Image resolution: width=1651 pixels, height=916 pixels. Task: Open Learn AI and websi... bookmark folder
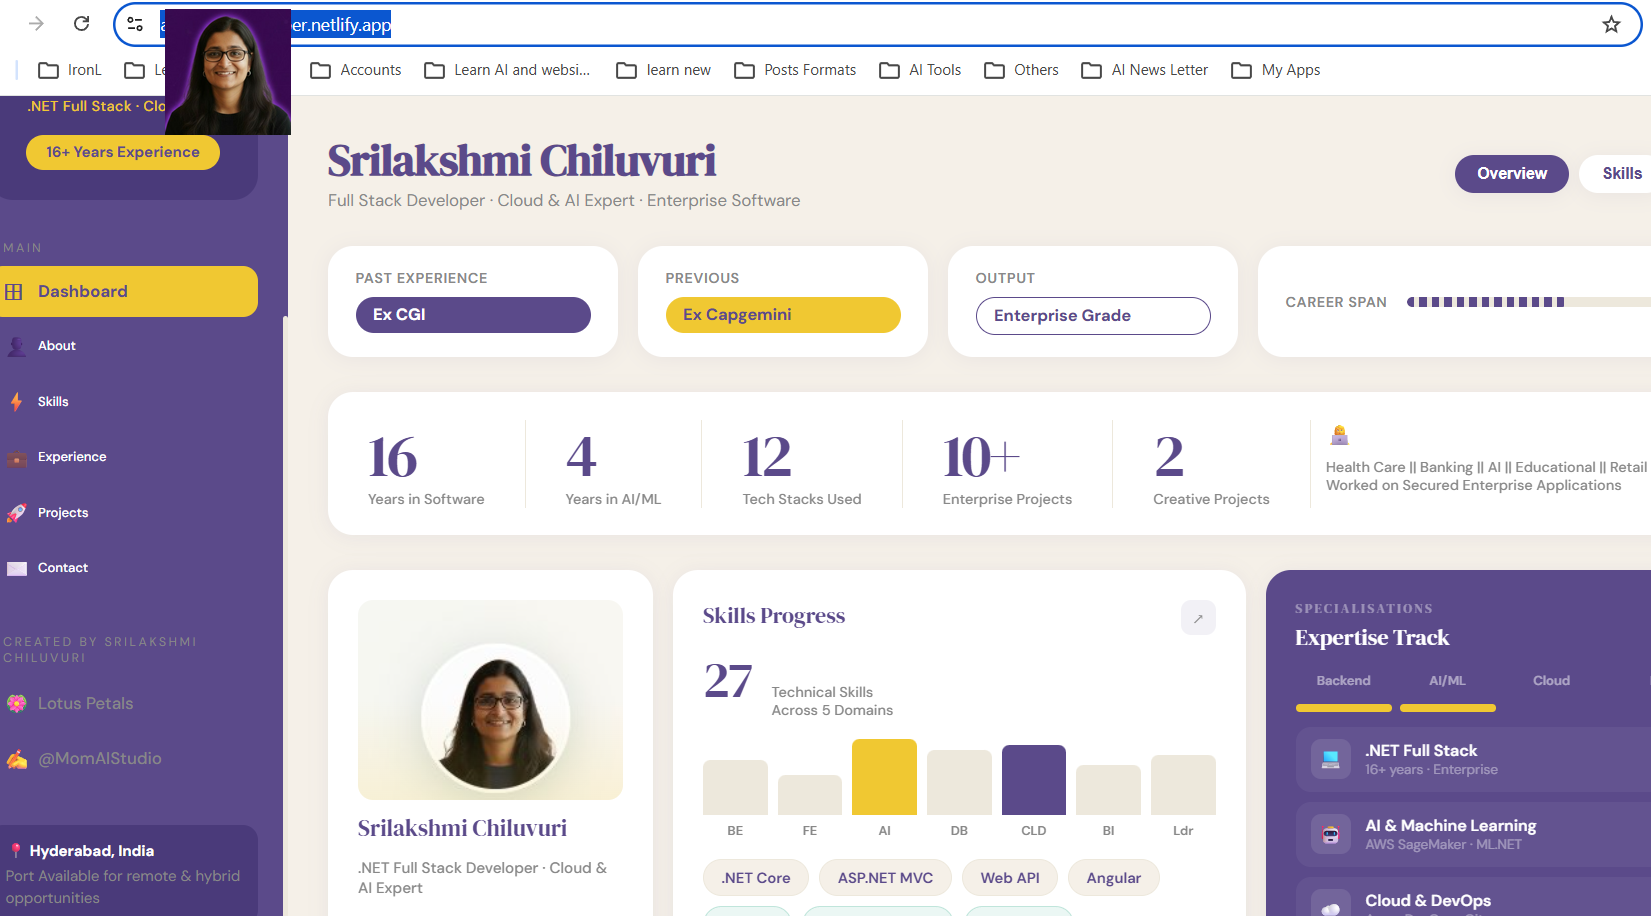pos(507,70)
